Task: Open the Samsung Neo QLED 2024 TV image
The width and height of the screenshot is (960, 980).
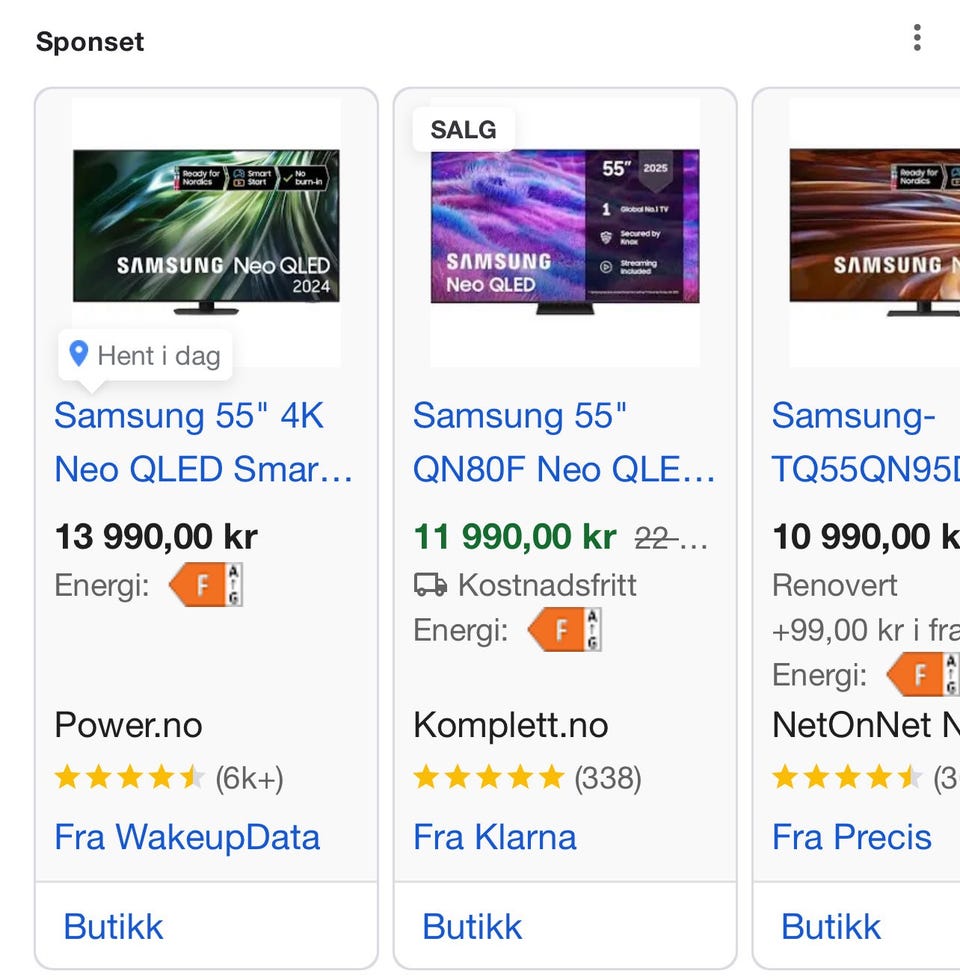Action: 206,230
